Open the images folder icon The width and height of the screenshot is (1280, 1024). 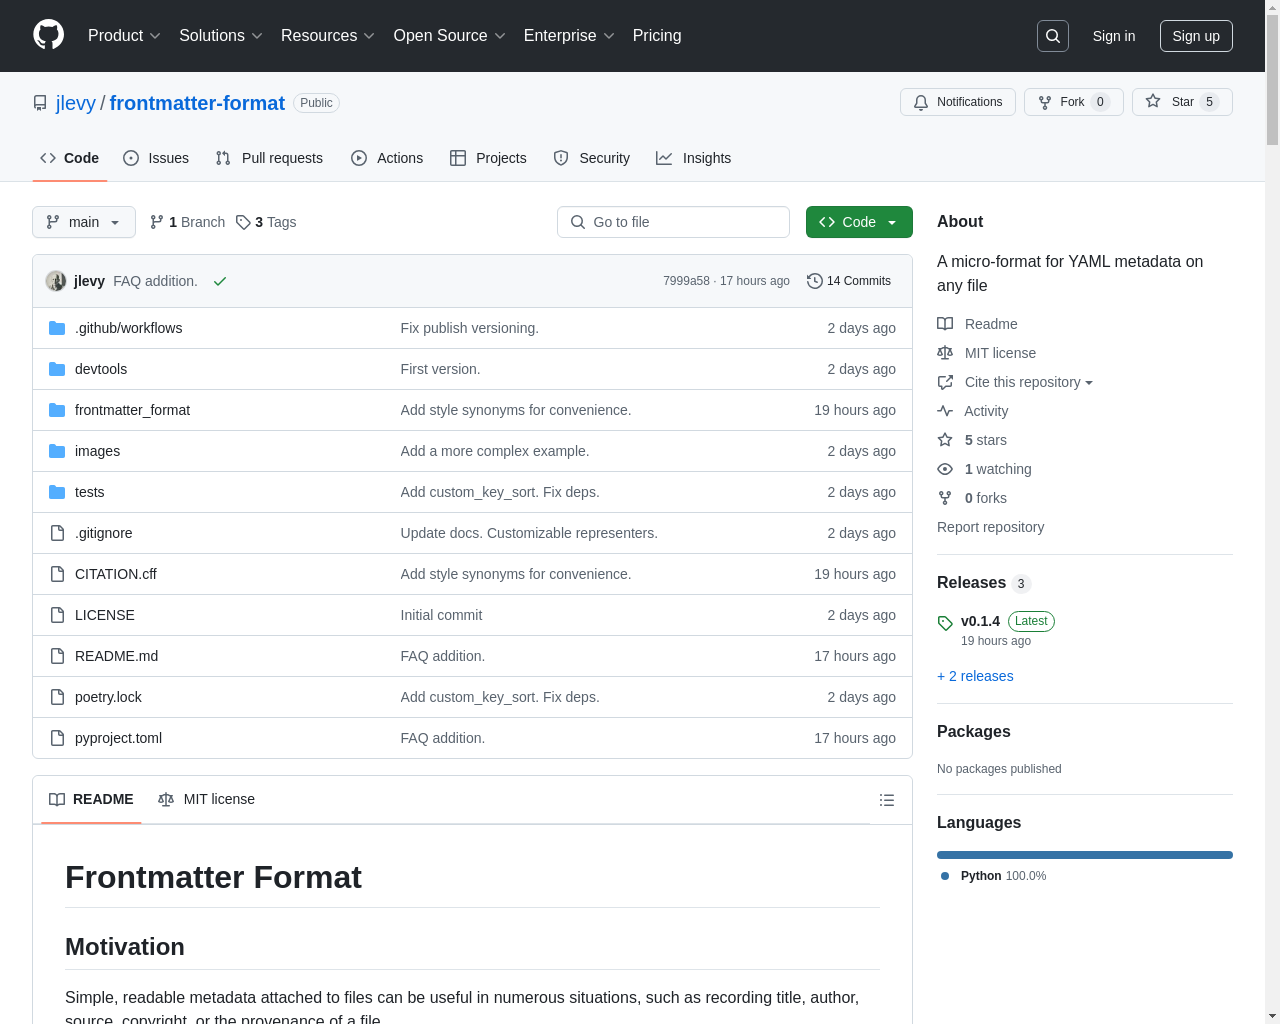coord(57,451)
